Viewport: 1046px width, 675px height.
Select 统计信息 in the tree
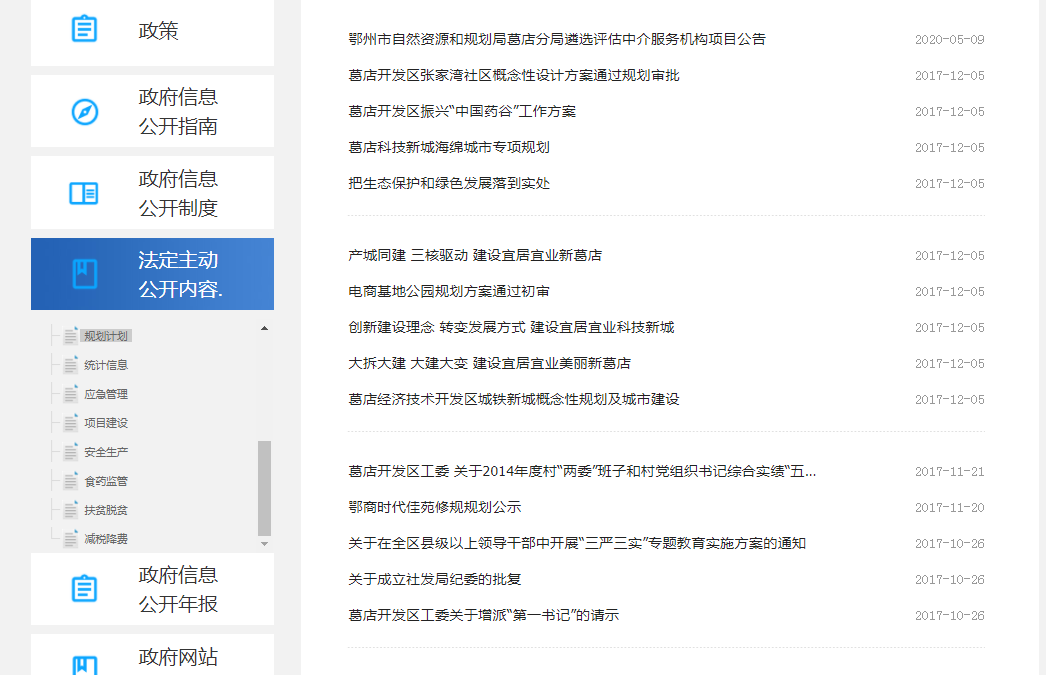(x=106, y=365)
